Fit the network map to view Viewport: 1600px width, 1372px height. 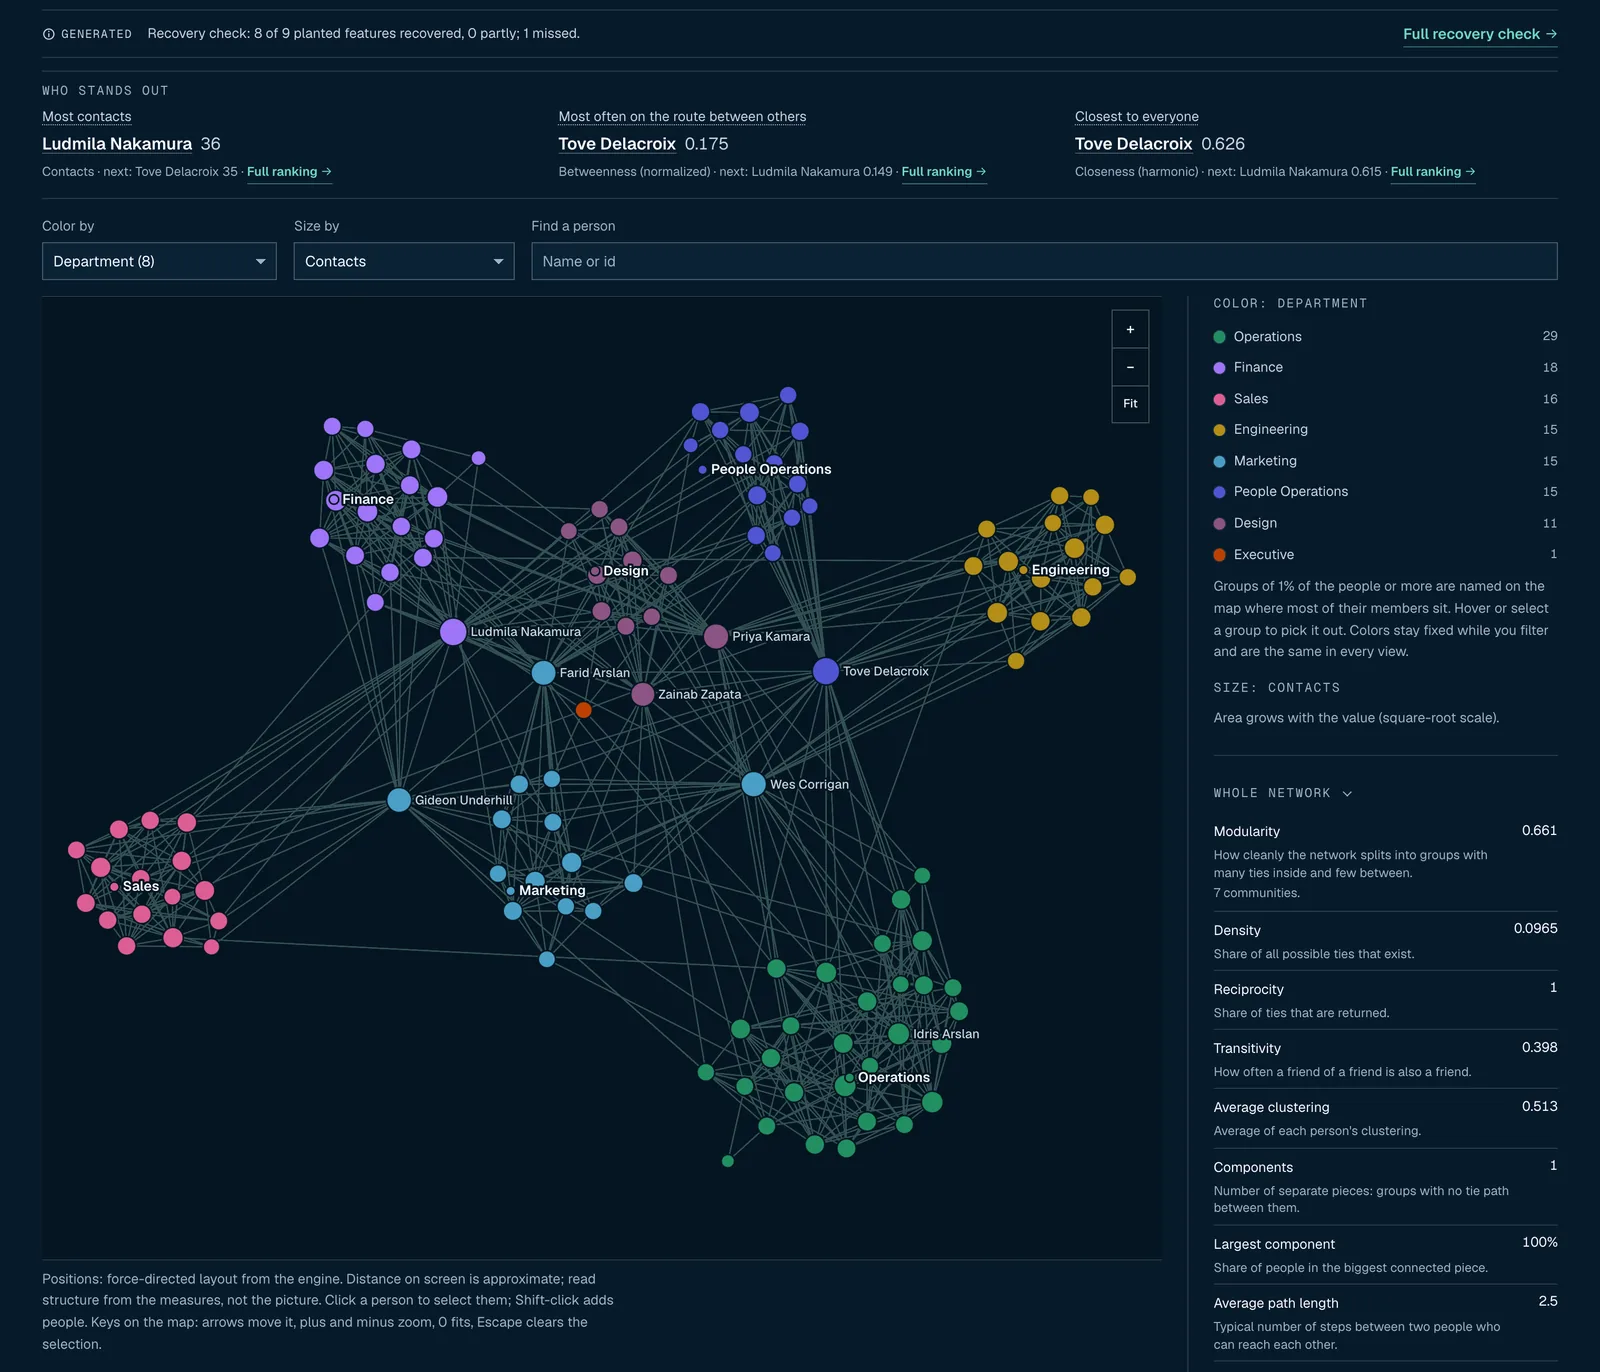coord(1130,404)
